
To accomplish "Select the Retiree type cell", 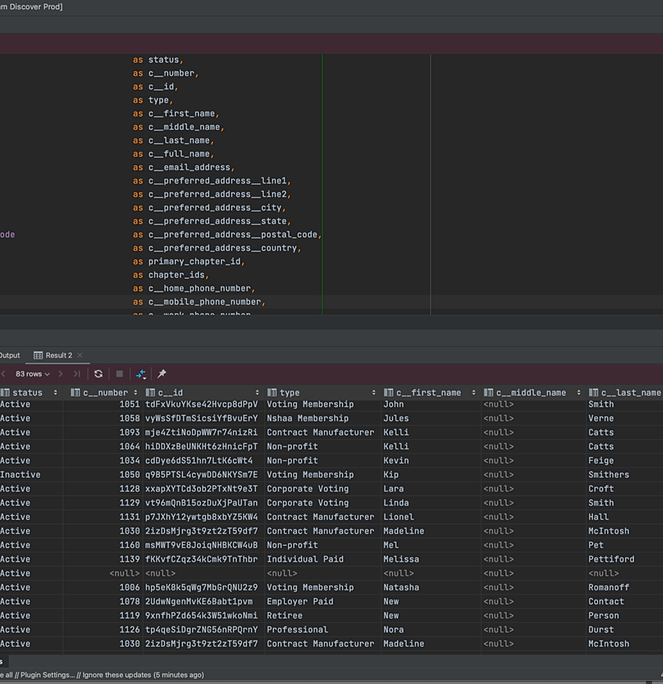I will click(284, 616).
